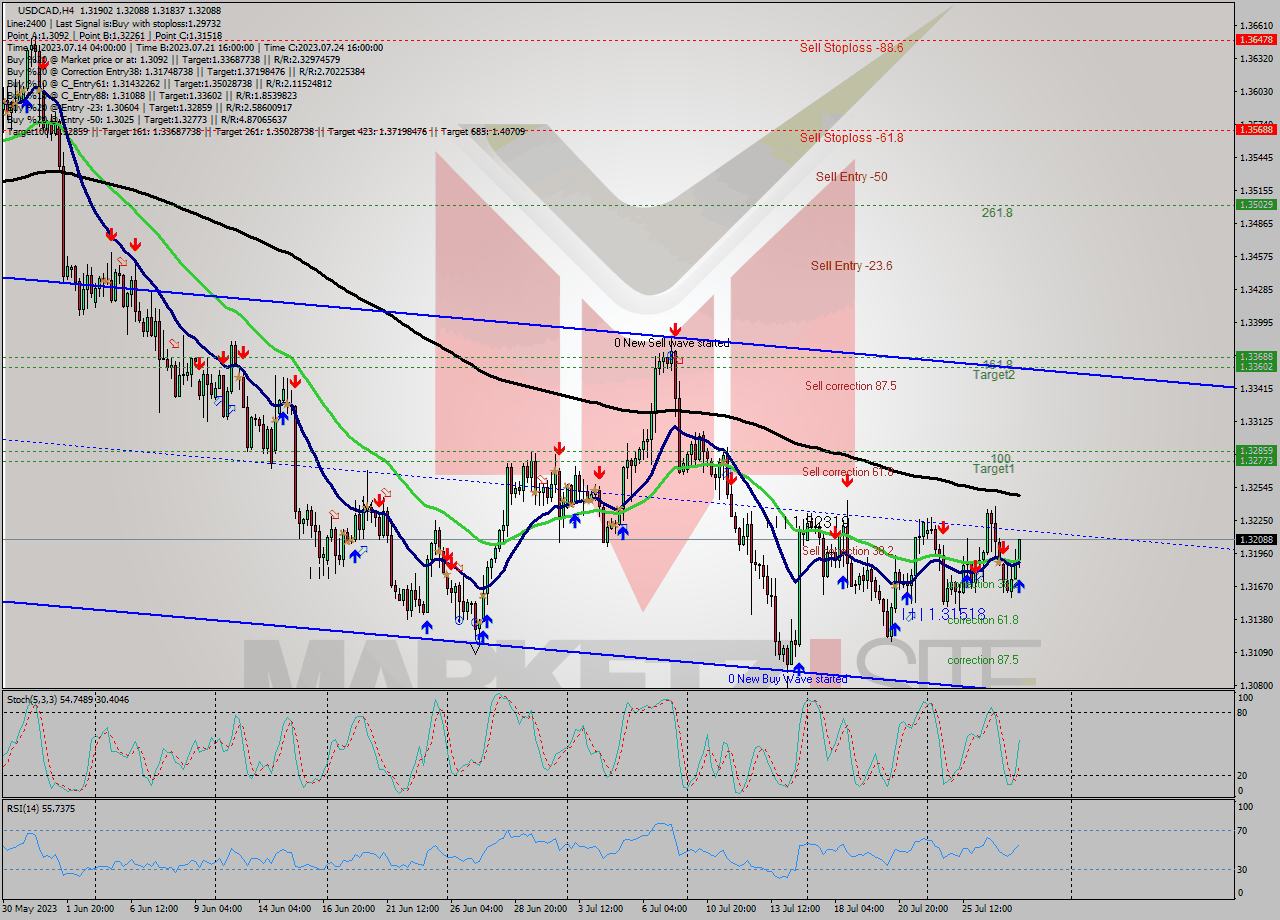Screen dimensions: 1280x920
Task: Click the blue buy arrow at 13 Jul low
Action: (799, 669)
